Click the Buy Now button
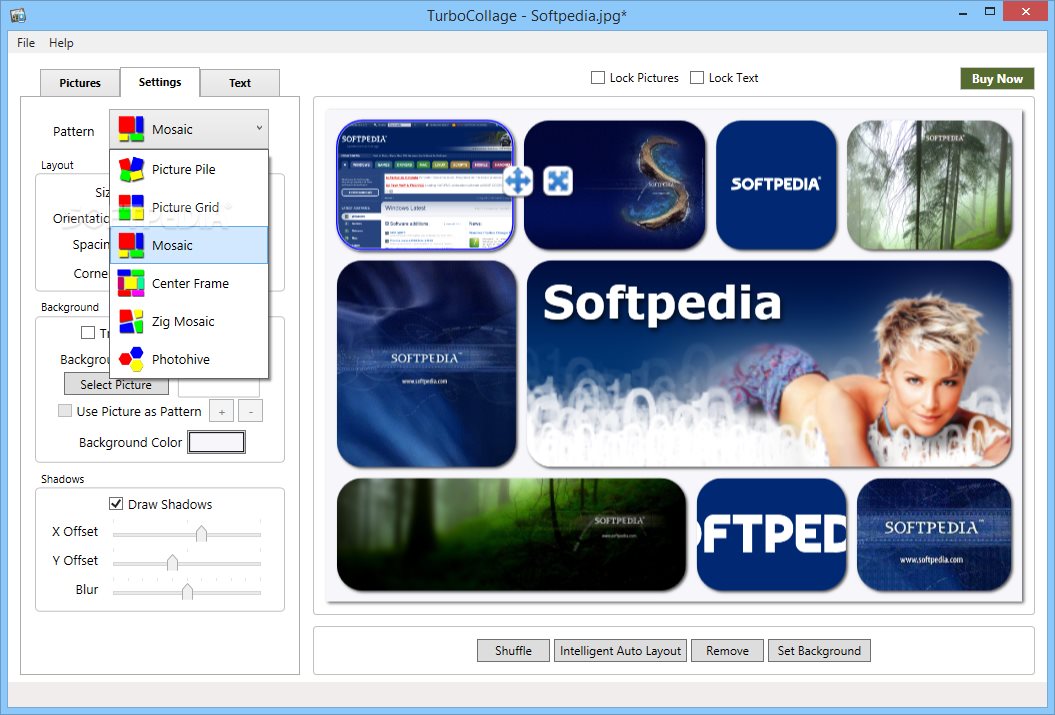 (x=997, y=79)
